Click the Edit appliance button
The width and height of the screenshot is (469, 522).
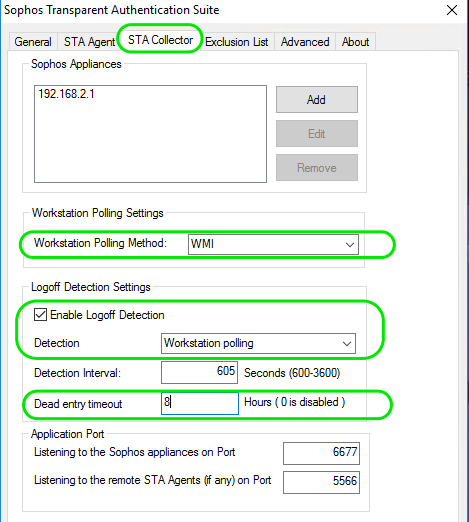click(x=317, y=134)
